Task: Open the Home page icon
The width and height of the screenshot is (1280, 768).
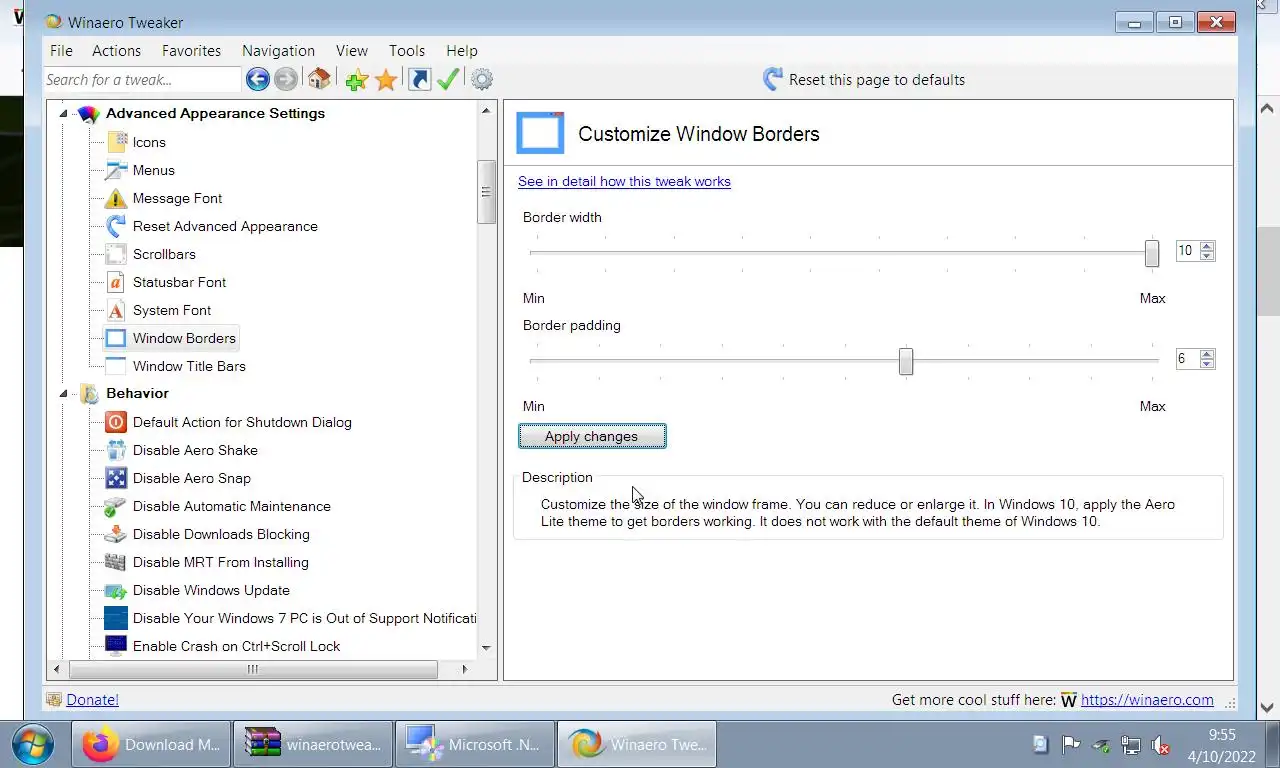Action: point(319,79)
